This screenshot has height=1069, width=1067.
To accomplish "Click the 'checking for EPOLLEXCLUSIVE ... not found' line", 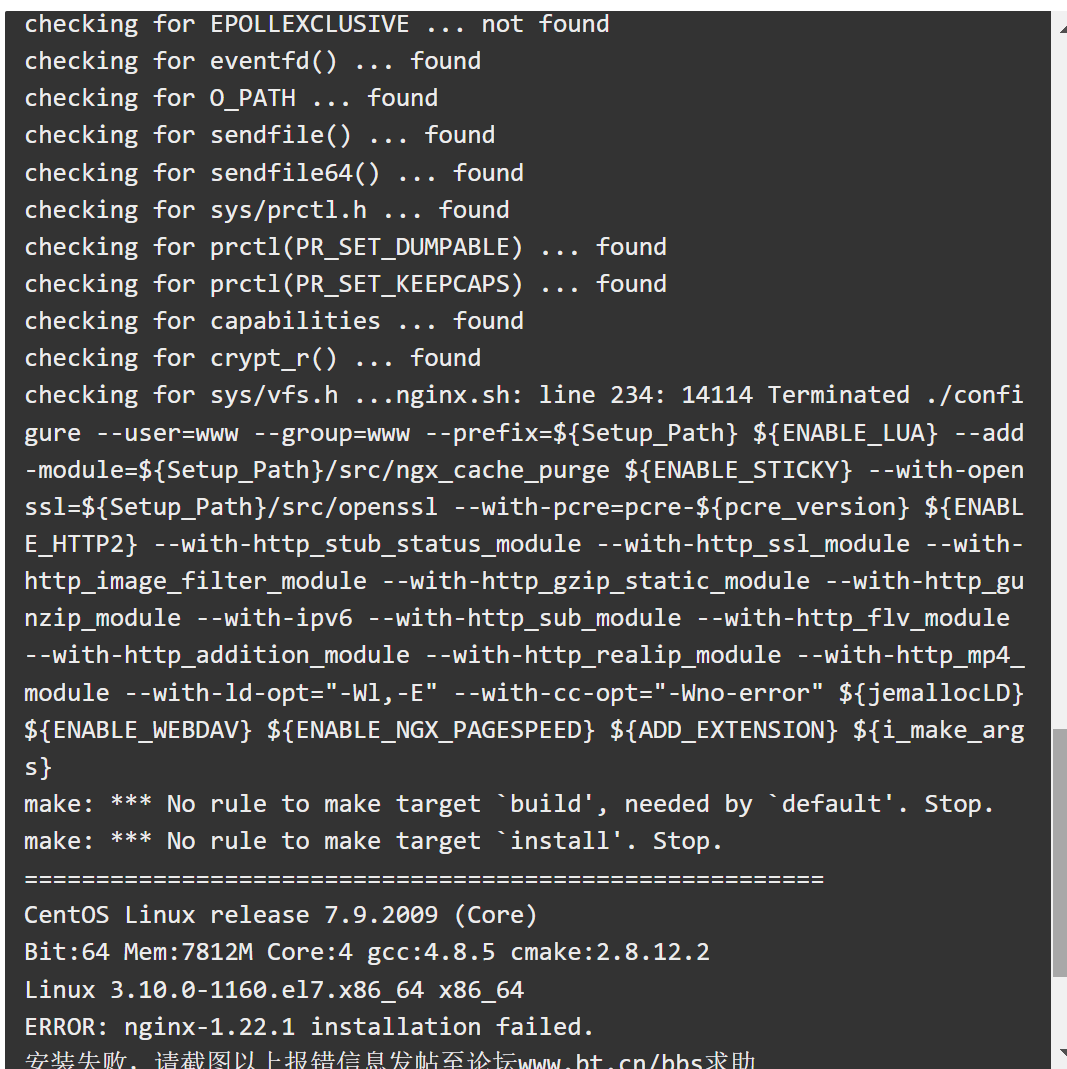I will (317, 25).
